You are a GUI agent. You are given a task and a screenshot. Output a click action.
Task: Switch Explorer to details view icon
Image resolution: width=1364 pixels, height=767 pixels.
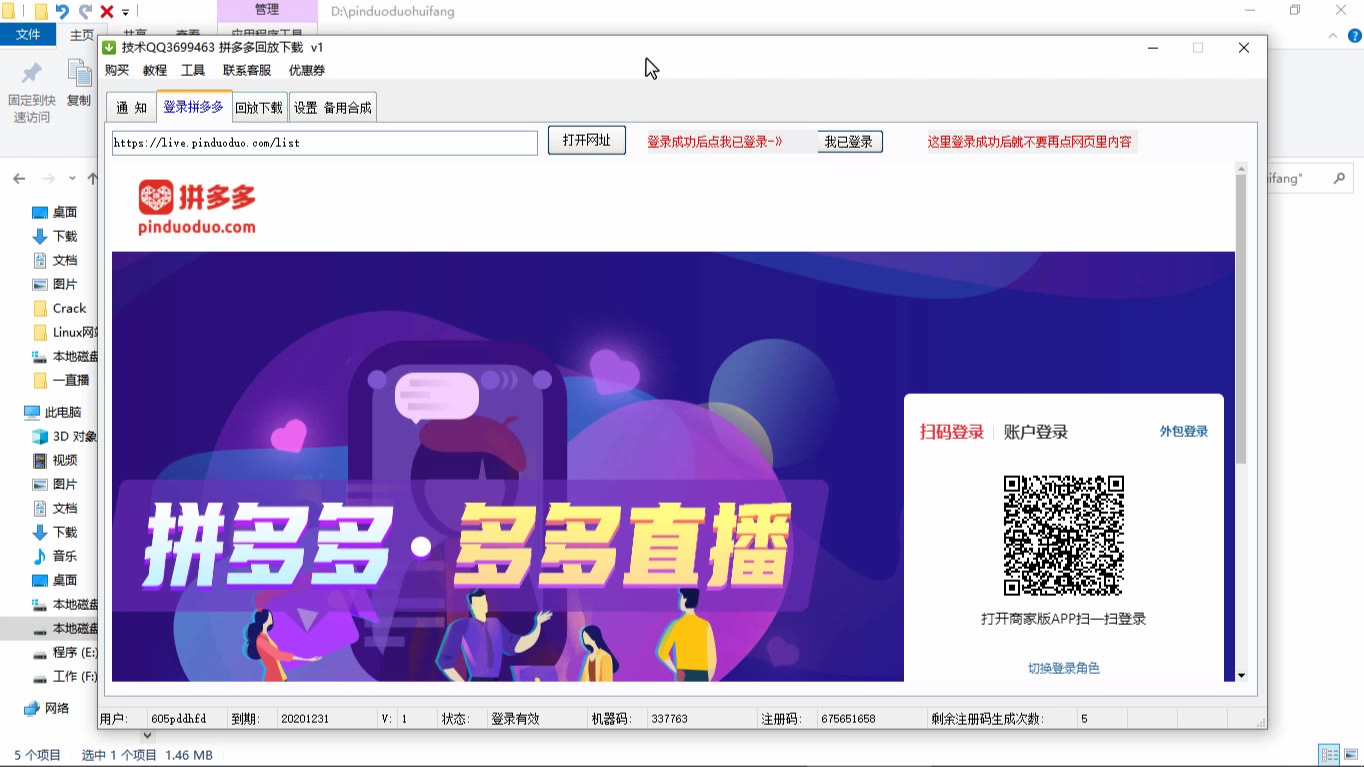coord(1329,755)
